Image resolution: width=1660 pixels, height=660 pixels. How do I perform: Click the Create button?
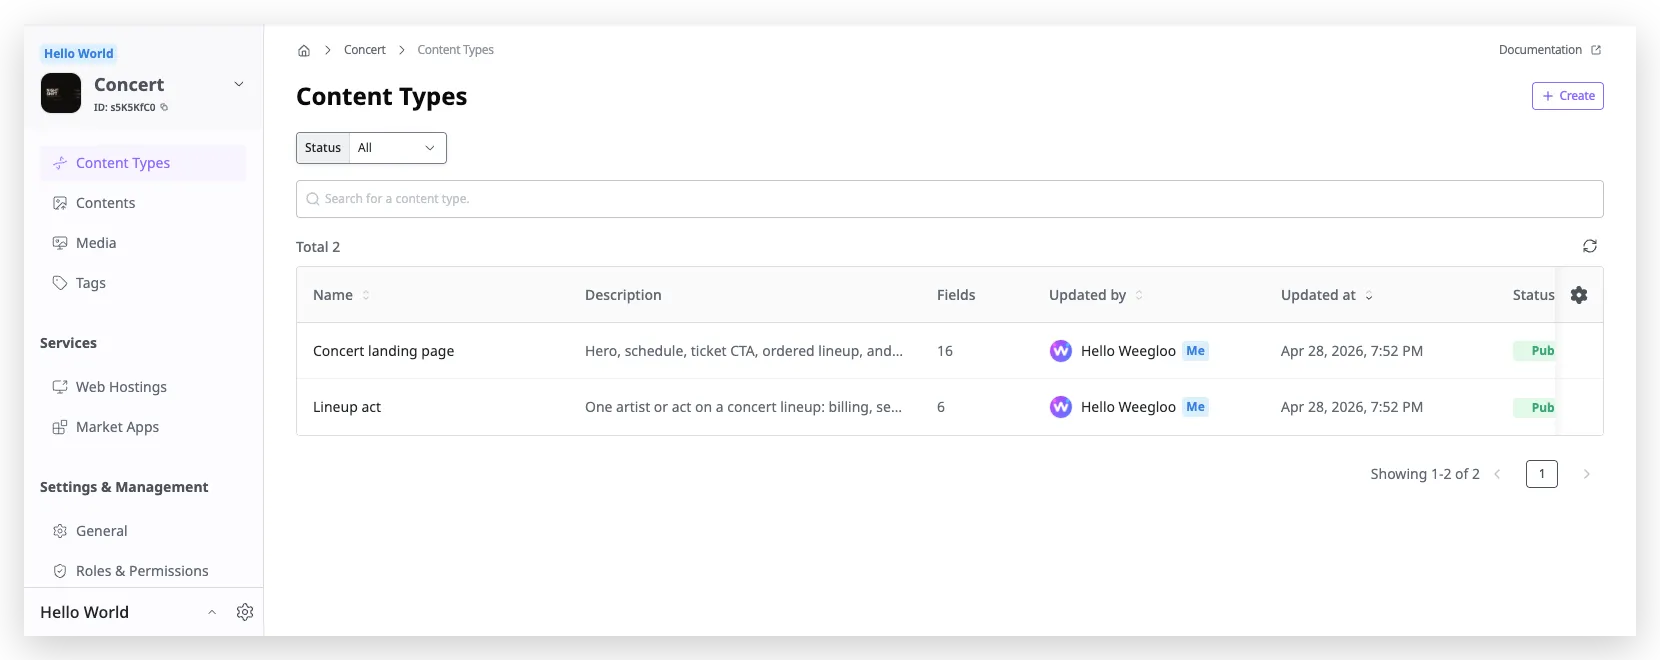[x=1567, y=96]
